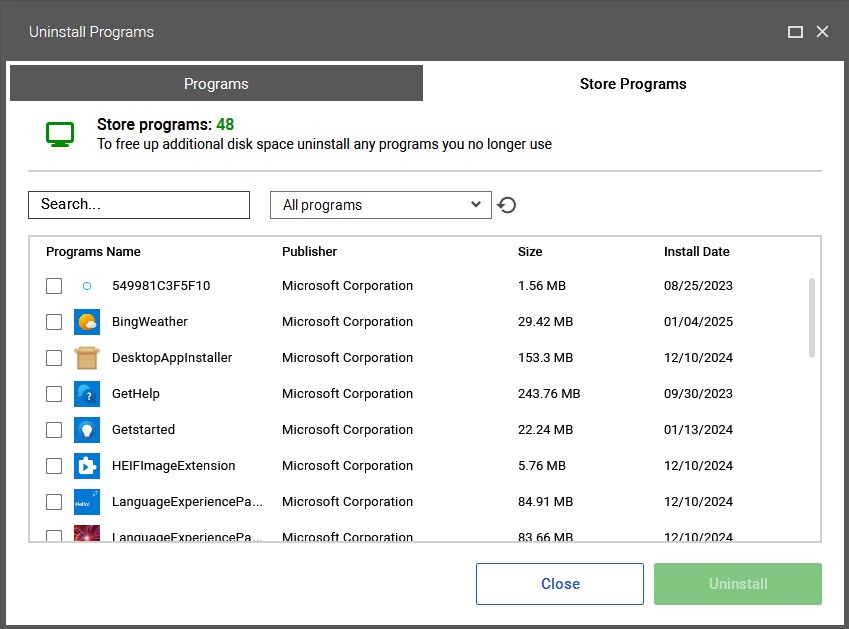The height and width of the screenshot is (629, 849).
Task: Click the program list vertical scrollbar
Action: 812,318
